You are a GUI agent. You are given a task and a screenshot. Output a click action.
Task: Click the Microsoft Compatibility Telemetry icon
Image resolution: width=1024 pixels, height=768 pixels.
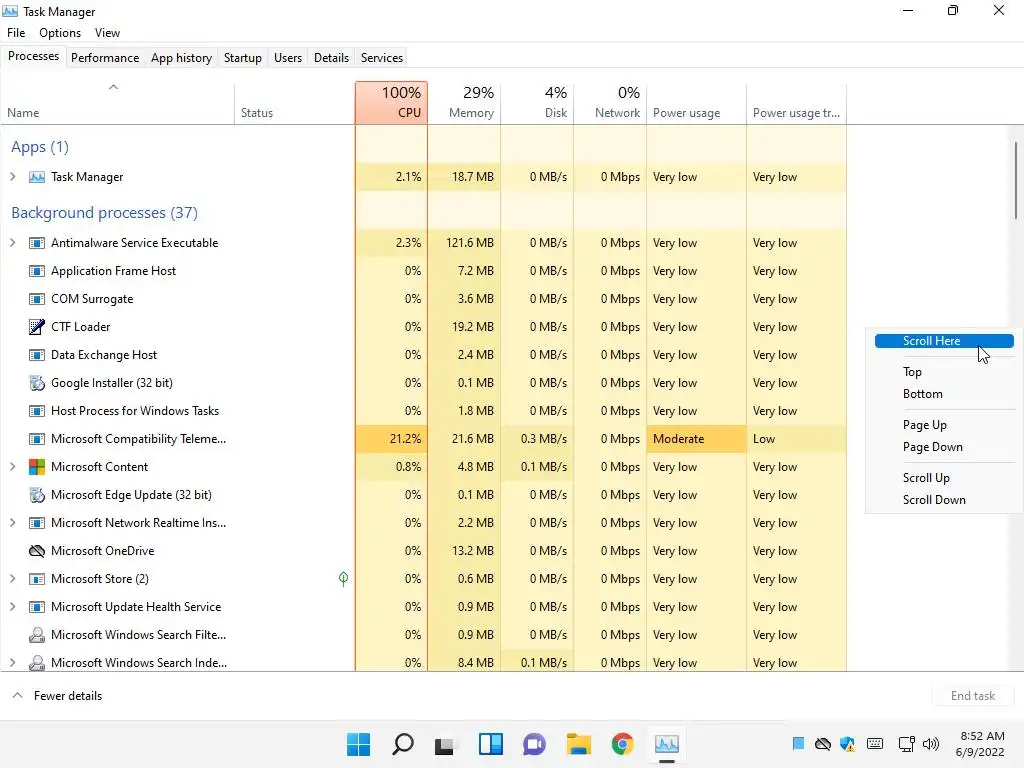coord(37,440)
